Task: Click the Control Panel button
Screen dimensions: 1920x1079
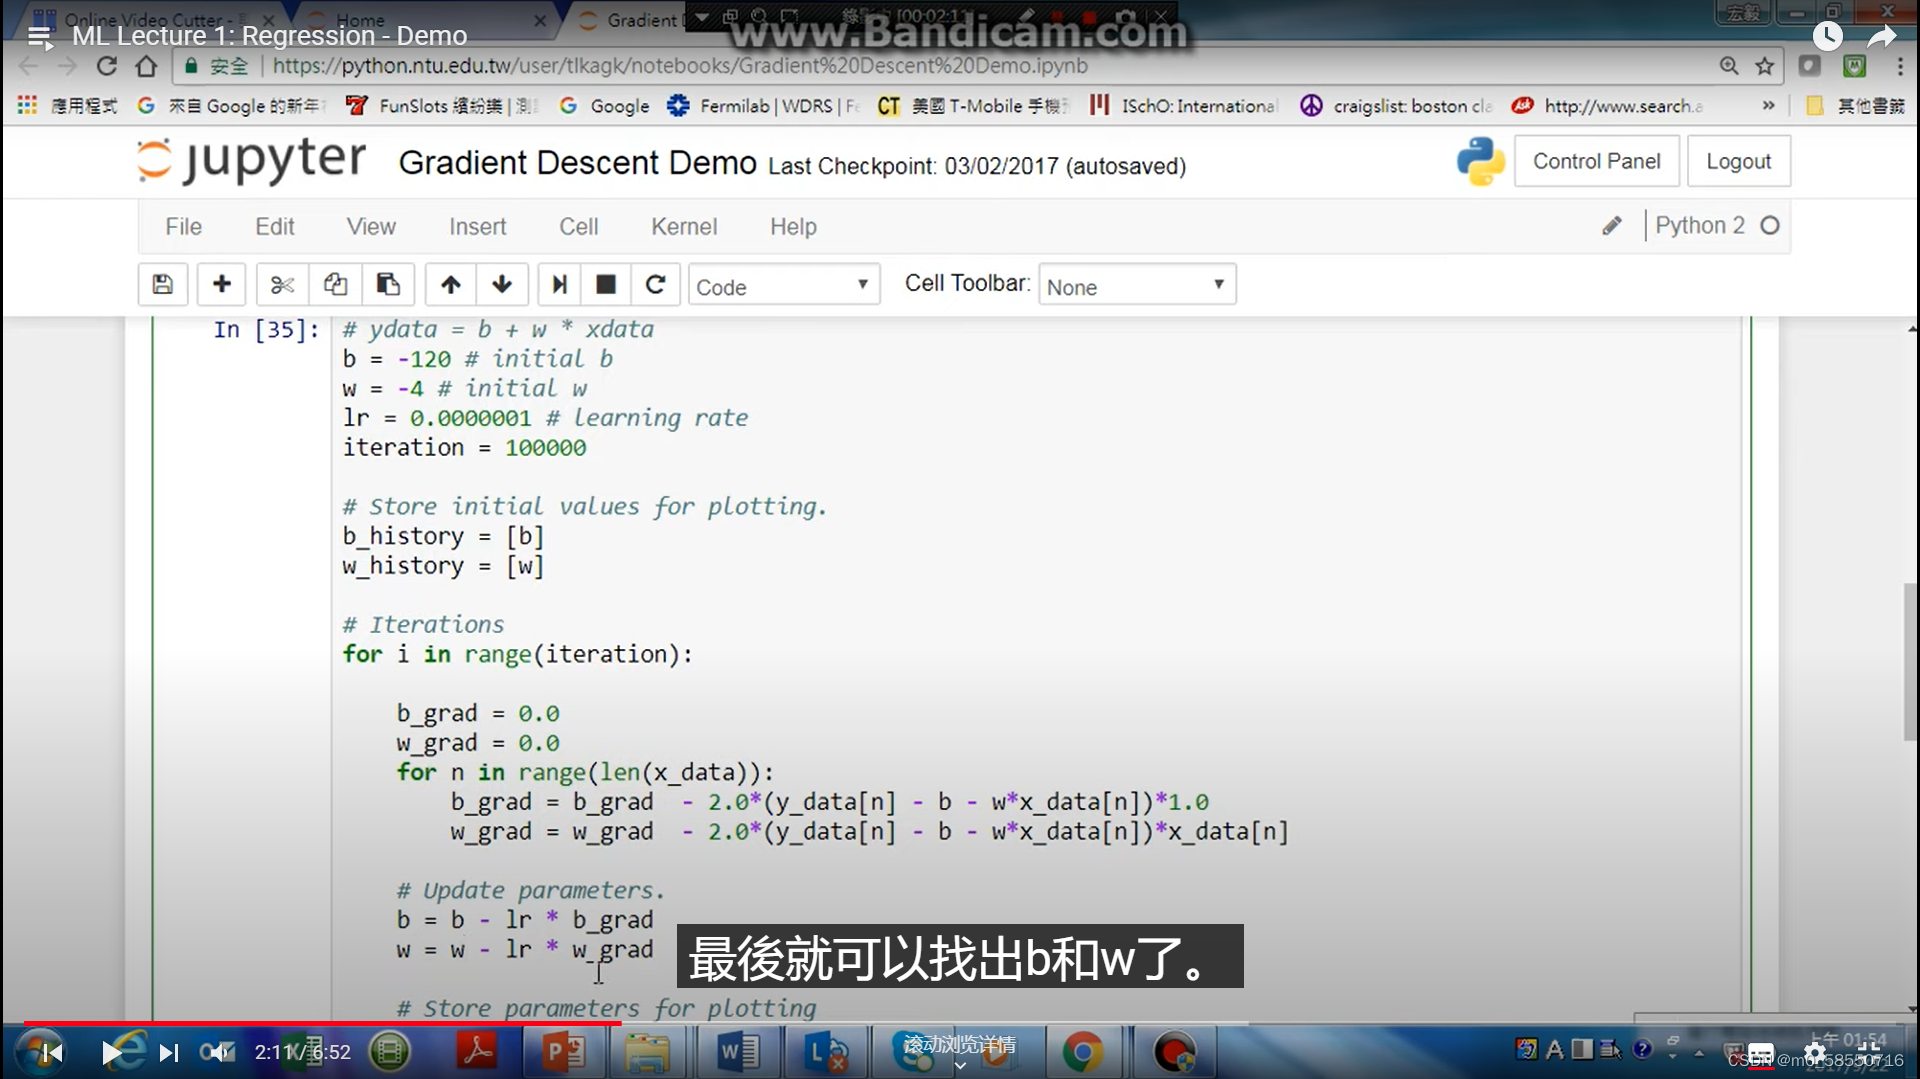Action: click(x=1596, y=161)
